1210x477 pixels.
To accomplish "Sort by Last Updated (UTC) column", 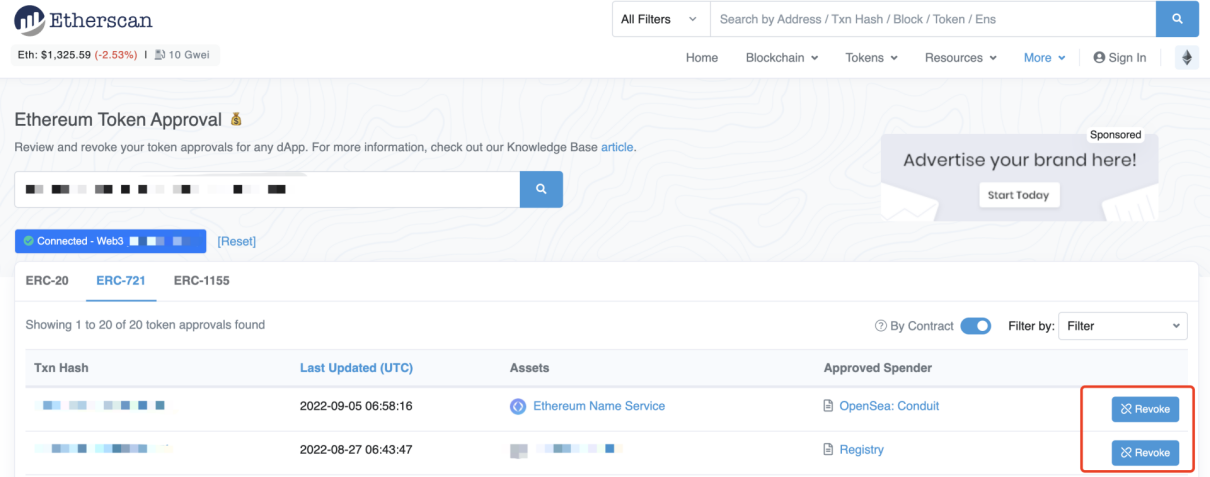I will click(x=356, y=368).
